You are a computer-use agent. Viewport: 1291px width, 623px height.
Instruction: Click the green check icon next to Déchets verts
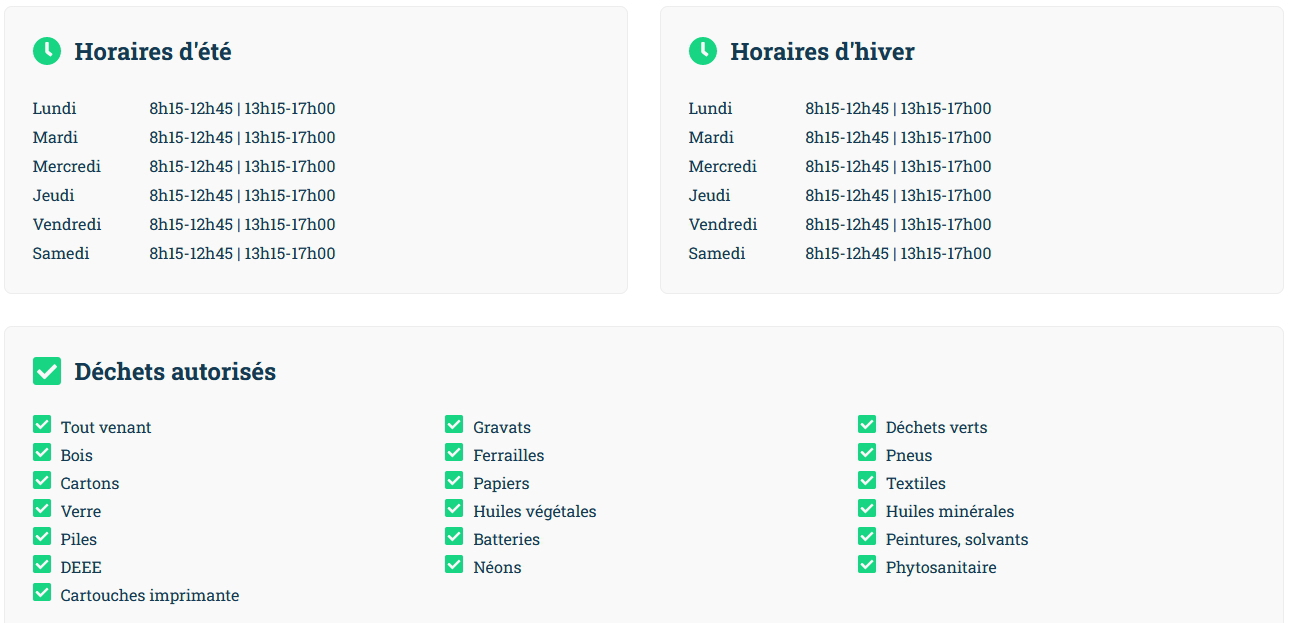click(867, 425)
